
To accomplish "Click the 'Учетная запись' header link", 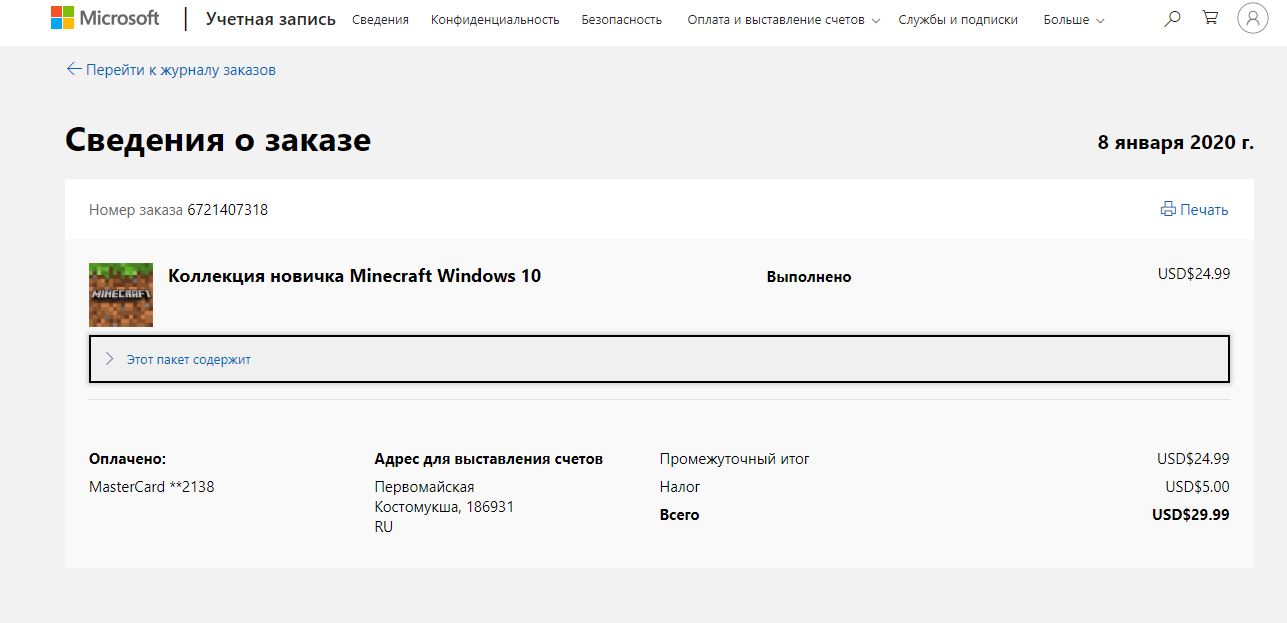I will [271, 19].
